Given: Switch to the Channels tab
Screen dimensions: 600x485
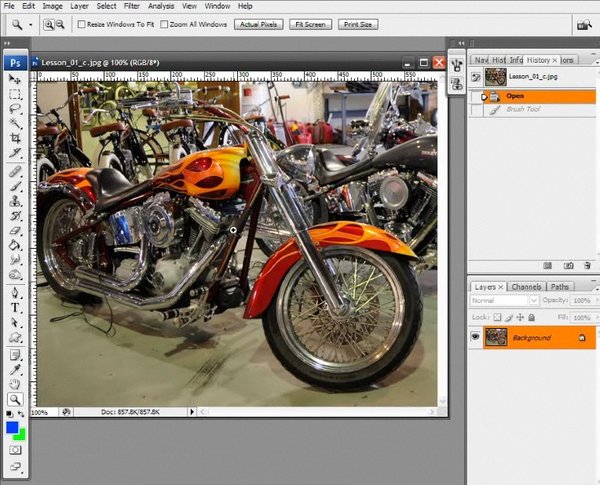Looking at the screenshot, I should 526,287.
